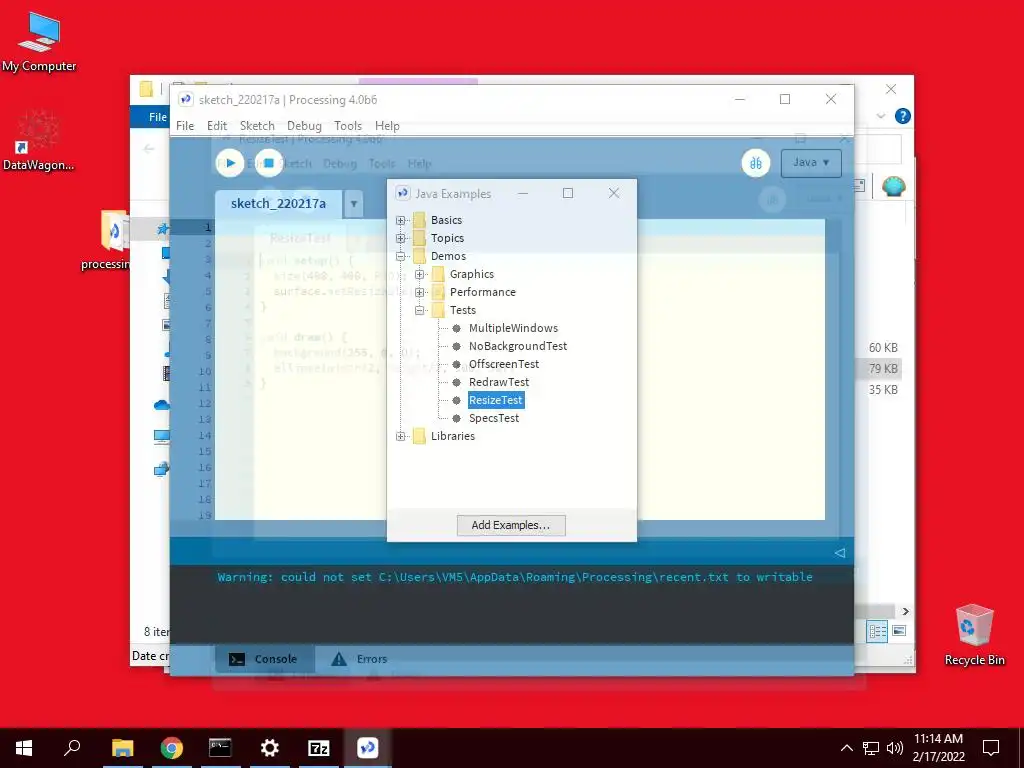Select the RedrawTest example
This screenshot has width=1024, height=768.
pos(499,382)
